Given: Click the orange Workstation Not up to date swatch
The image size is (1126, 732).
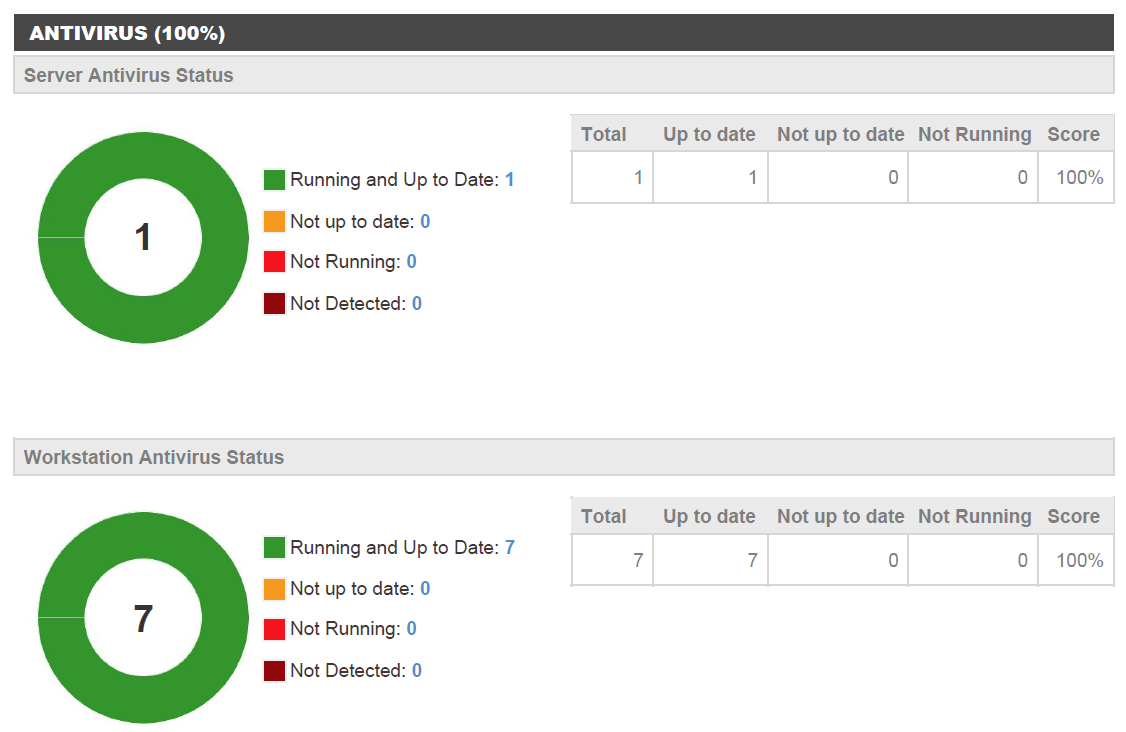Looking at the screenshot, I should [x=274, y=589].
